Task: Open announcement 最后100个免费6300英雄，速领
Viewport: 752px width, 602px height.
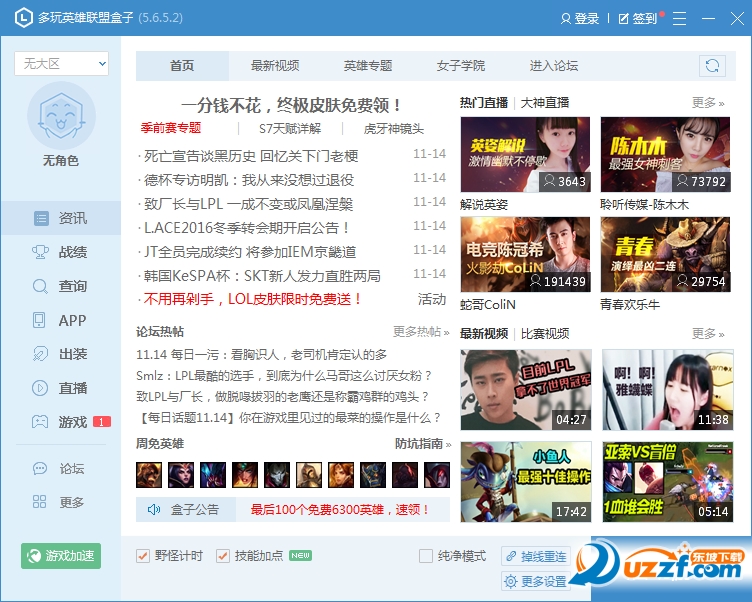Action: (340, 509)
